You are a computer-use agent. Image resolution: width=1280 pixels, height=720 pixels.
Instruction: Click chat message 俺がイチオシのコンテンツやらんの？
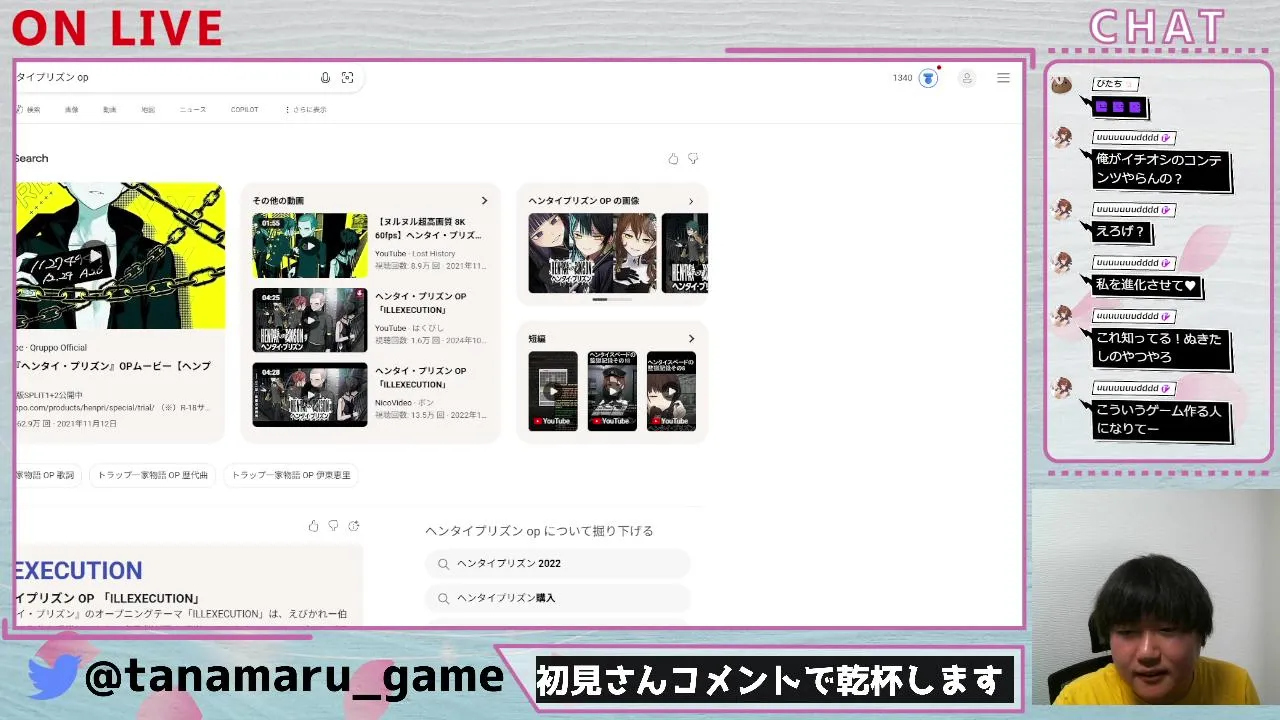point(1159,169)
